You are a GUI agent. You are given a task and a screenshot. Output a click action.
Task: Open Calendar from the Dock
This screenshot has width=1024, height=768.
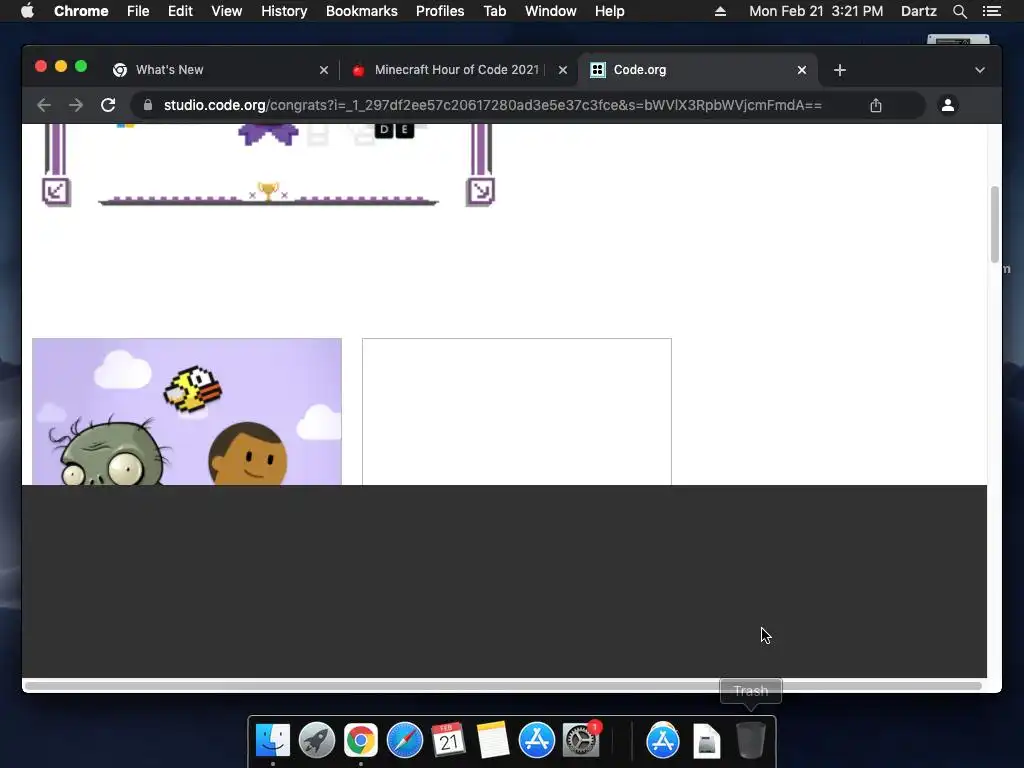449,741
